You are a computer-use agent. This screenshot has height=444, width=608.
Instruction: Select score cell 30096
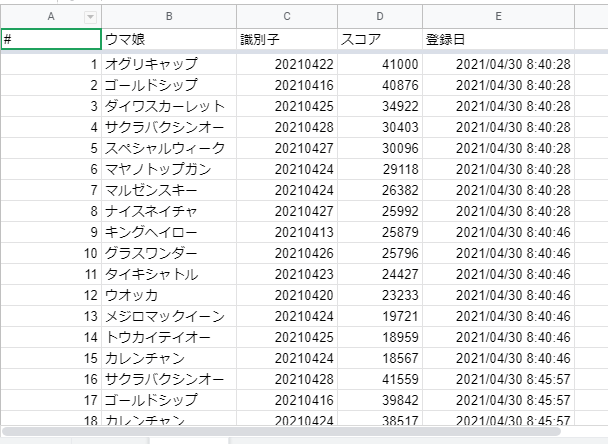(380, 148)
